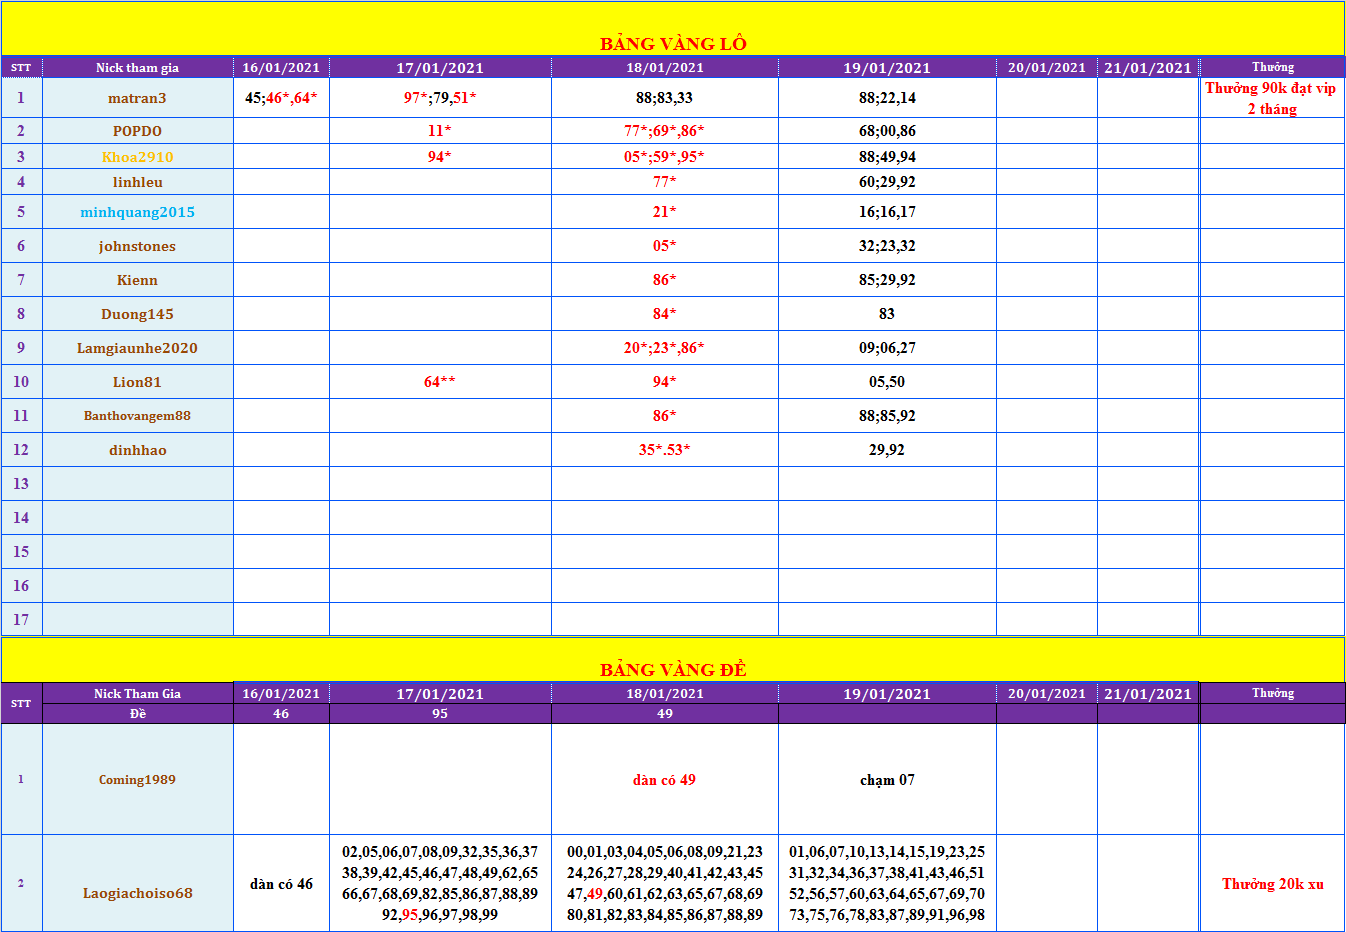Click the 'dàn có 46' cell
This screenshot has width=1346, height=932.
pyautogui.click(x=281, y=884)
